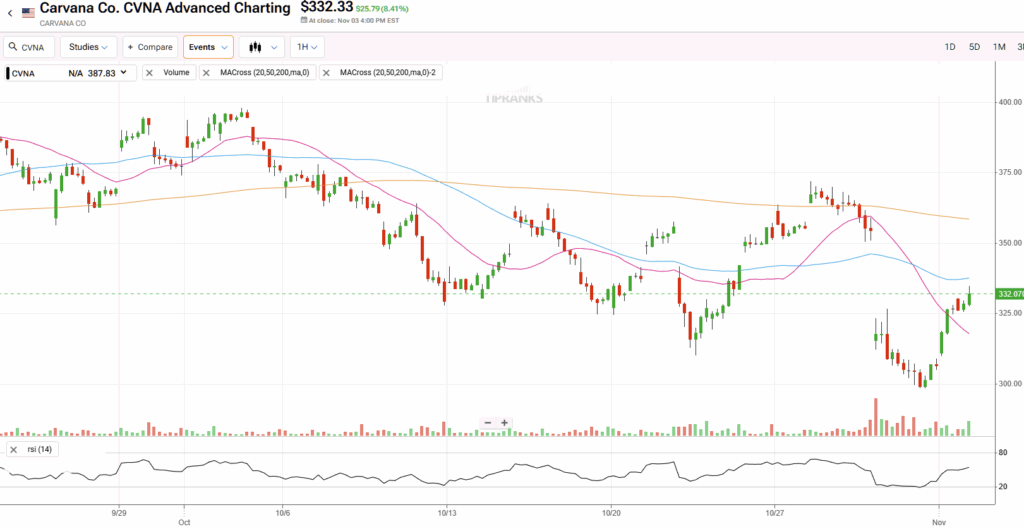Click the search magnifier icon in symbol box

[x=13, y=47]
